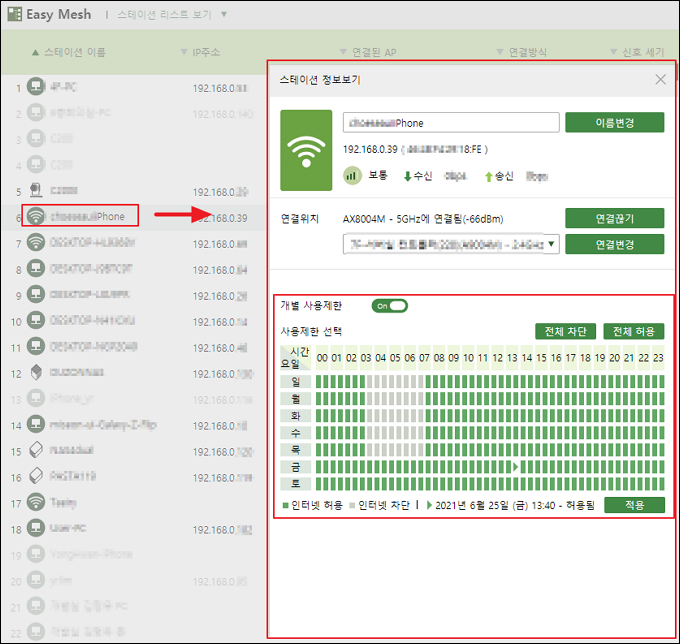Click the camera-type device icon in row 5
680x644 pixels.
pyautogui.click(x=36, y=190)
